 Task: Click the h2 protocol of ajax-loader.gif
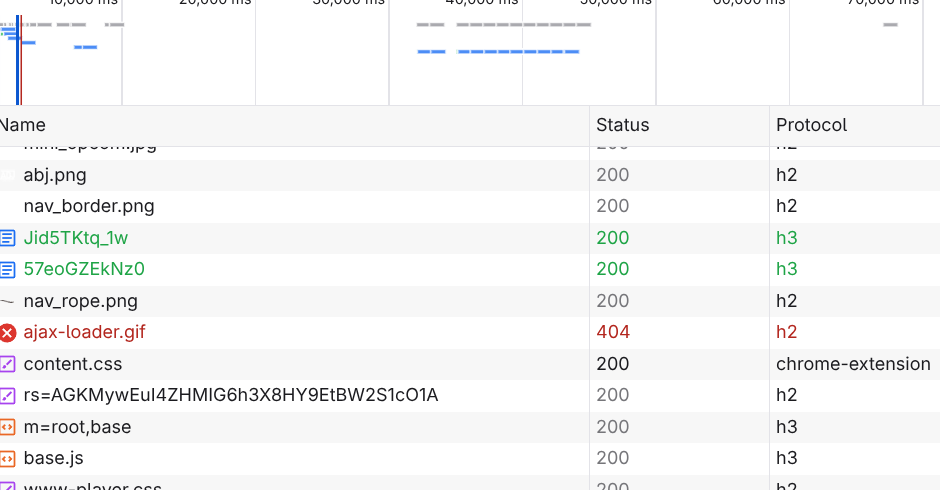[787, 332]
